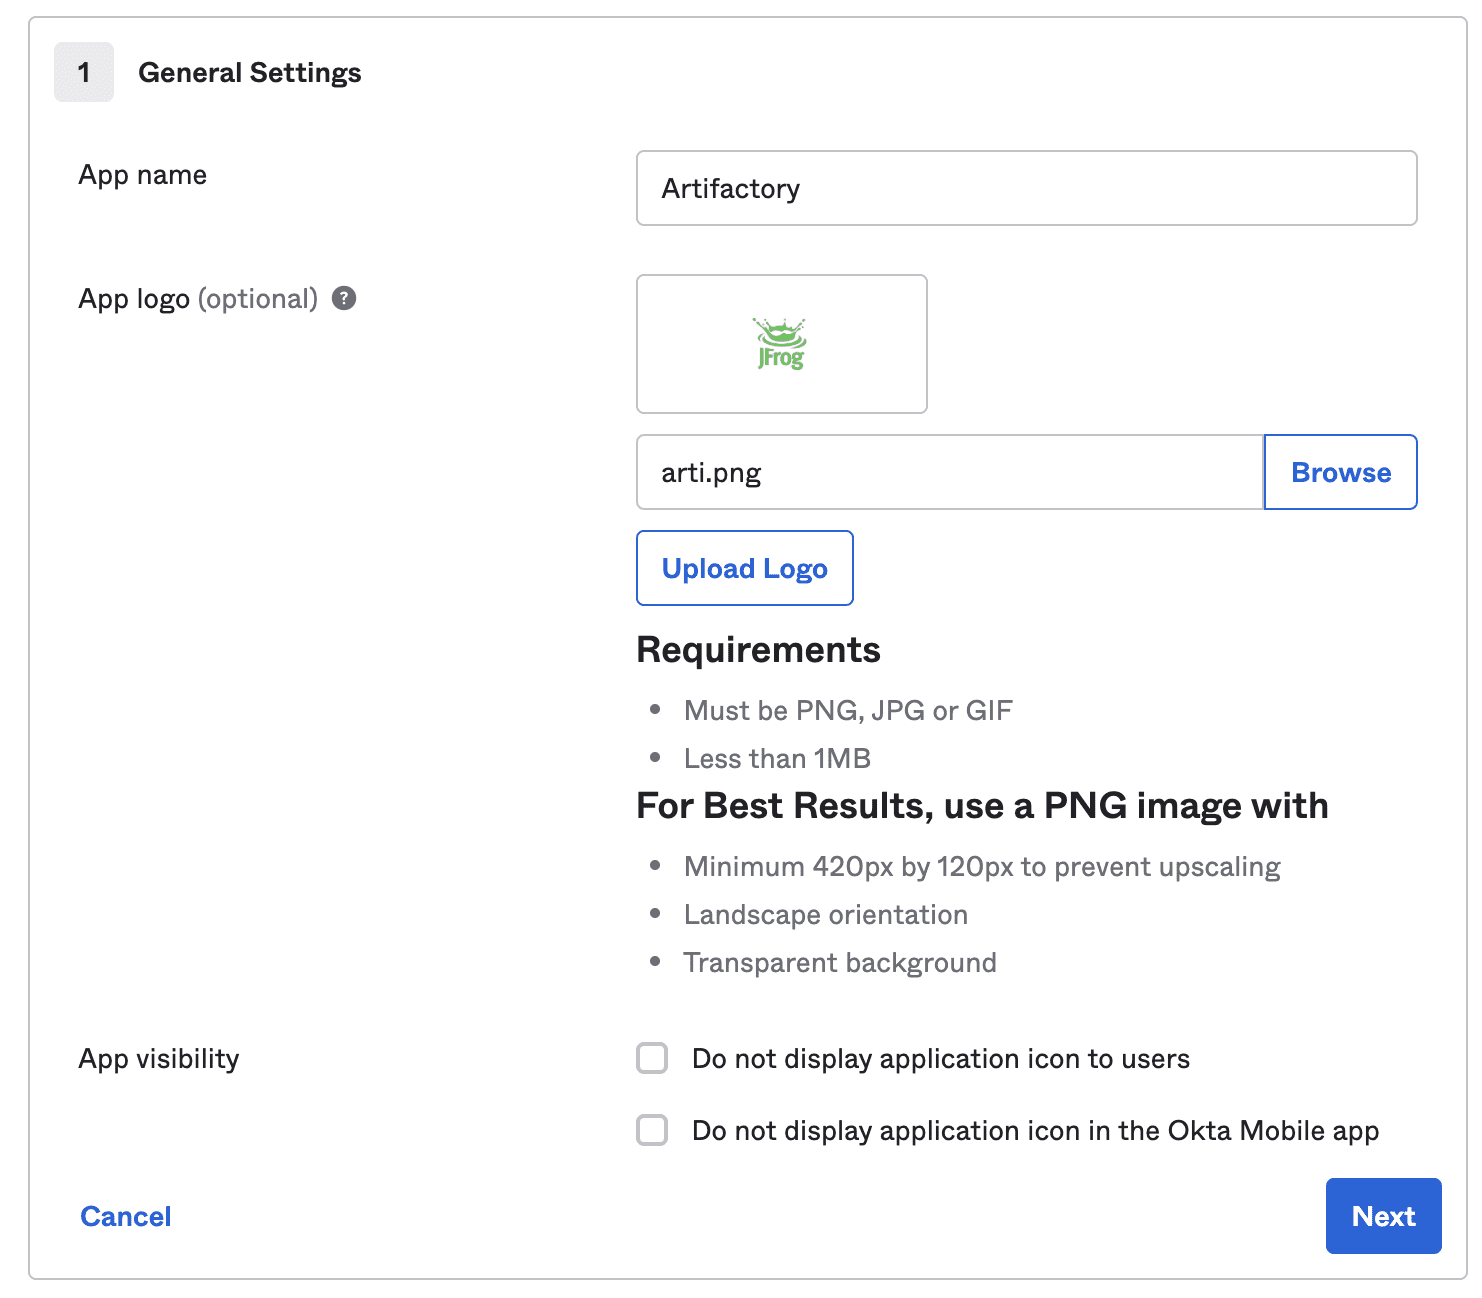Click 'Must be PNG, JPG or GIF' text

(x=848, y=711)
